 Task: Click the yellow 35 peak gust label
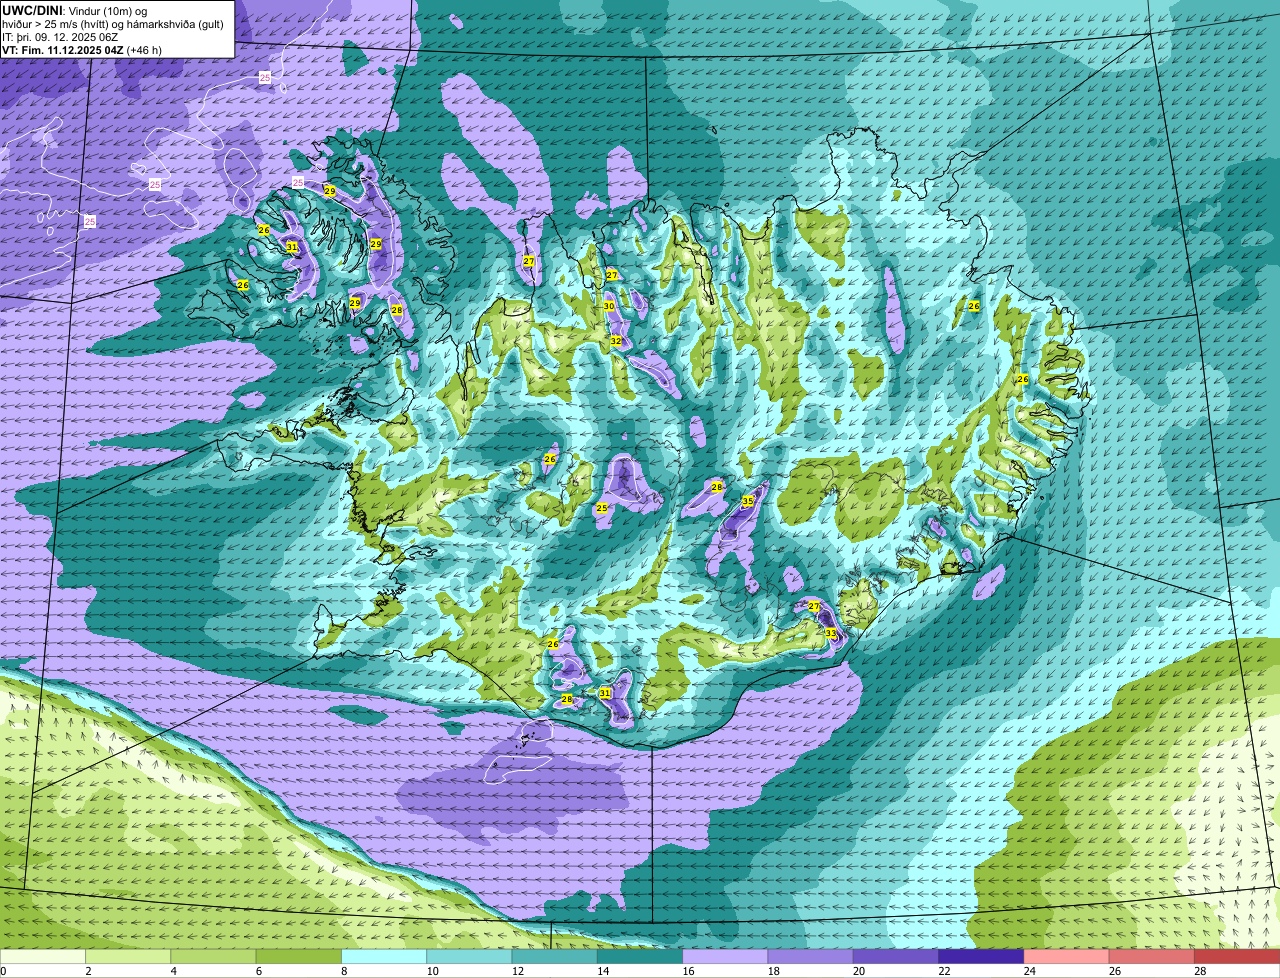(747, 501)
